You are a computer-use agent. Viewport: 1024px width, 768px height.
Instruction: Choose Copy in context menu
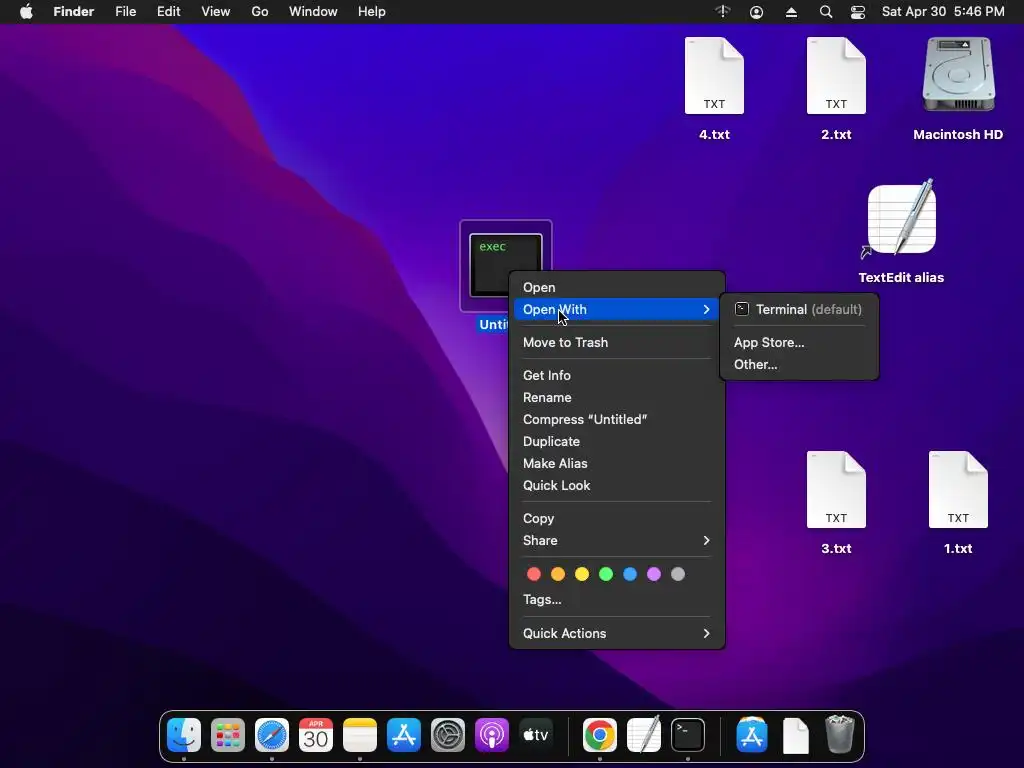[616, 519]
